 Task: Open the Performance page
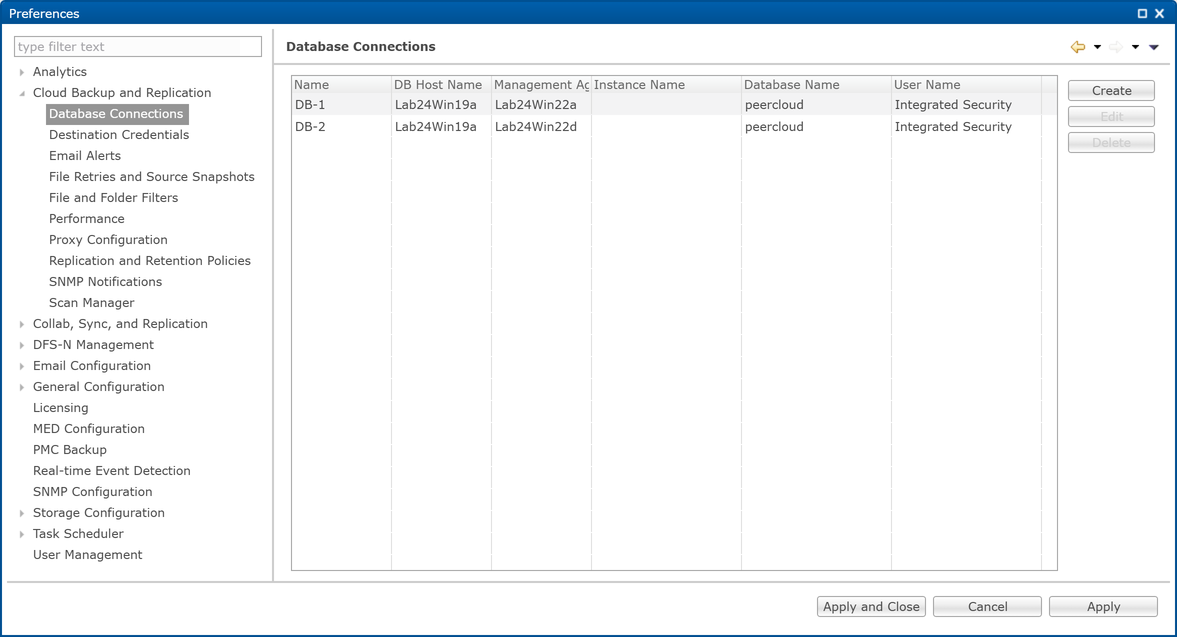click(x=87, y=219)
